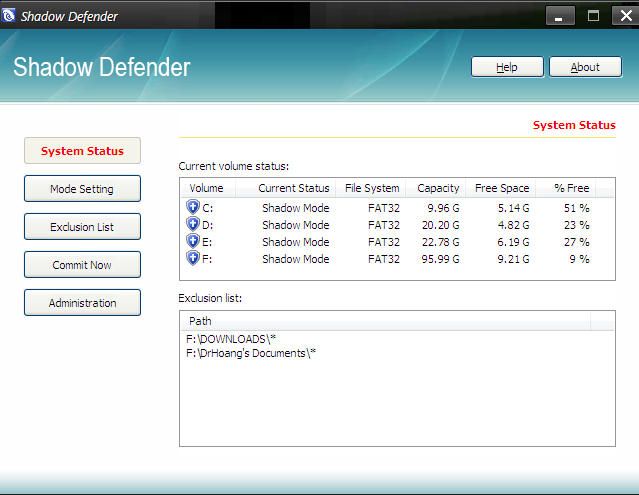Click Shadow Mode status of volume C:
The width and height of the screenshot is (639, 495).
click(295, 208)
